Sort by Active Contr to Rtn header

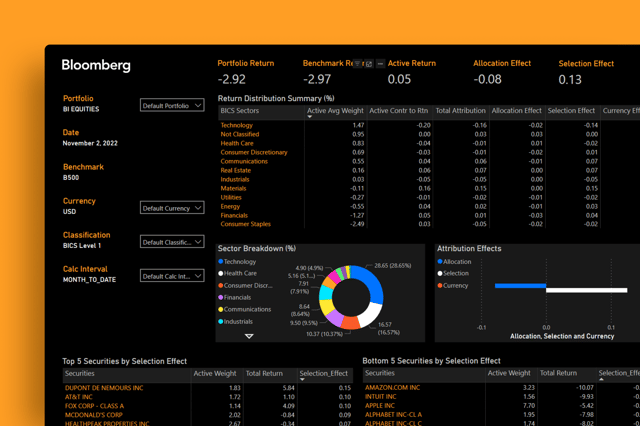click(x=398, y=111)
